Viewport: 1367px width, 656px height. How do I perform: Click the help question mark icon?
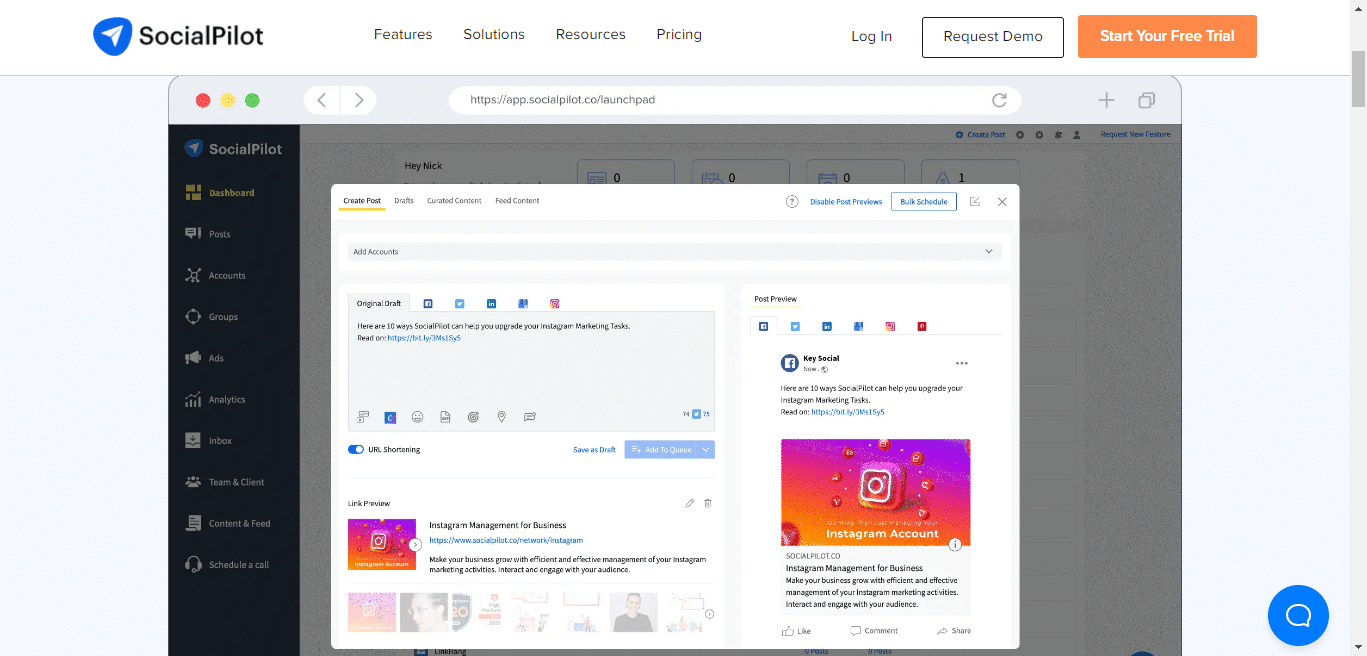coord(792,201)
